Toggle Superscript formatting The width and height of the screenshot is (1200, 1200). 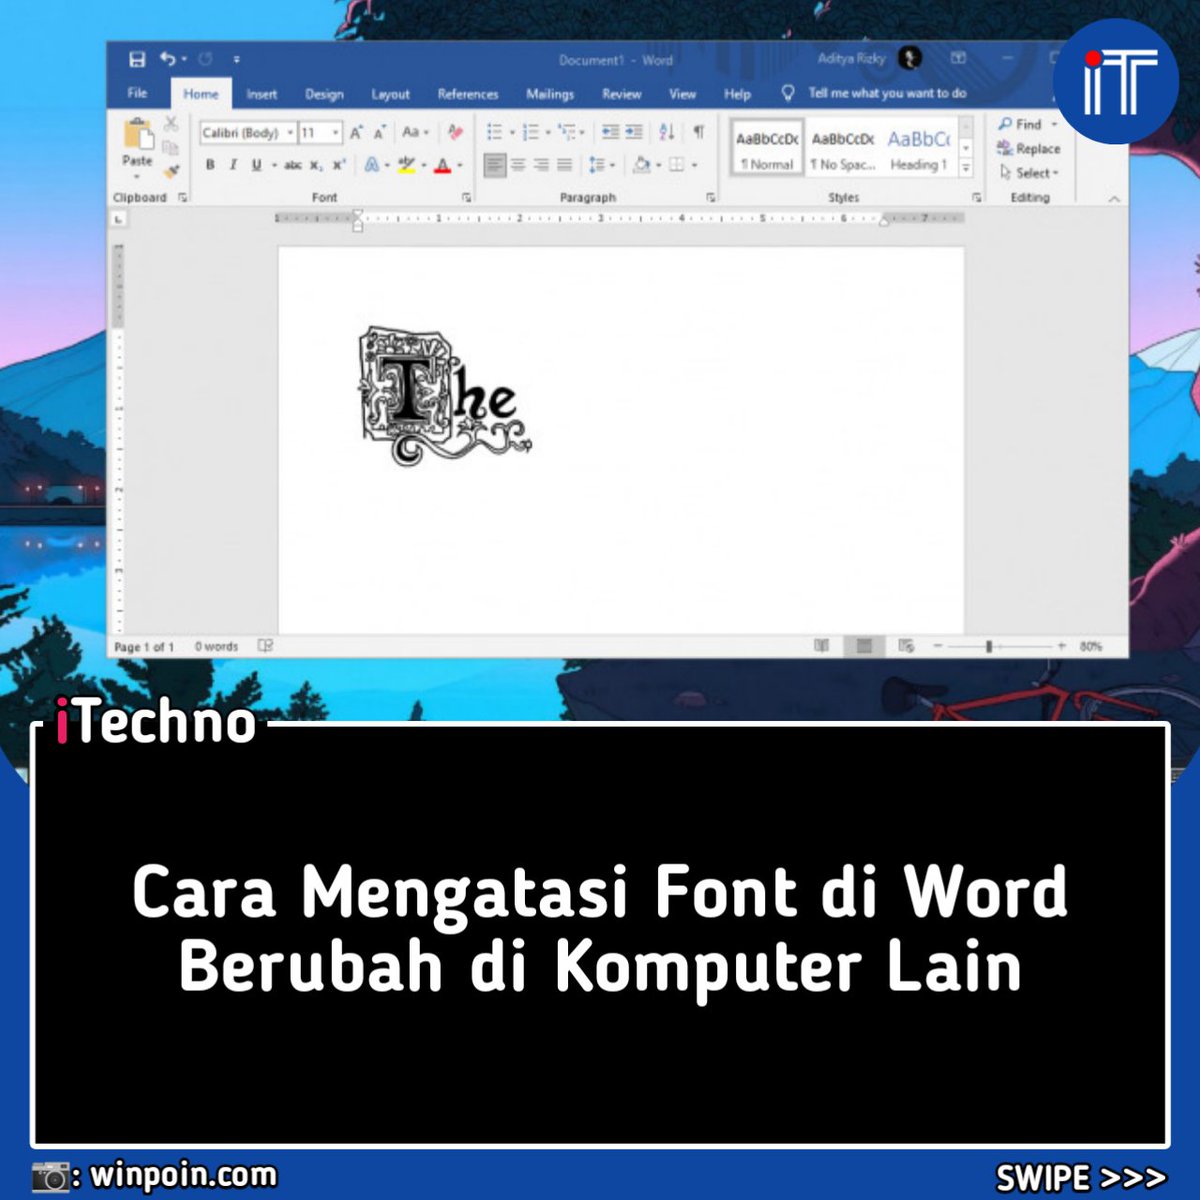point(339,165)
